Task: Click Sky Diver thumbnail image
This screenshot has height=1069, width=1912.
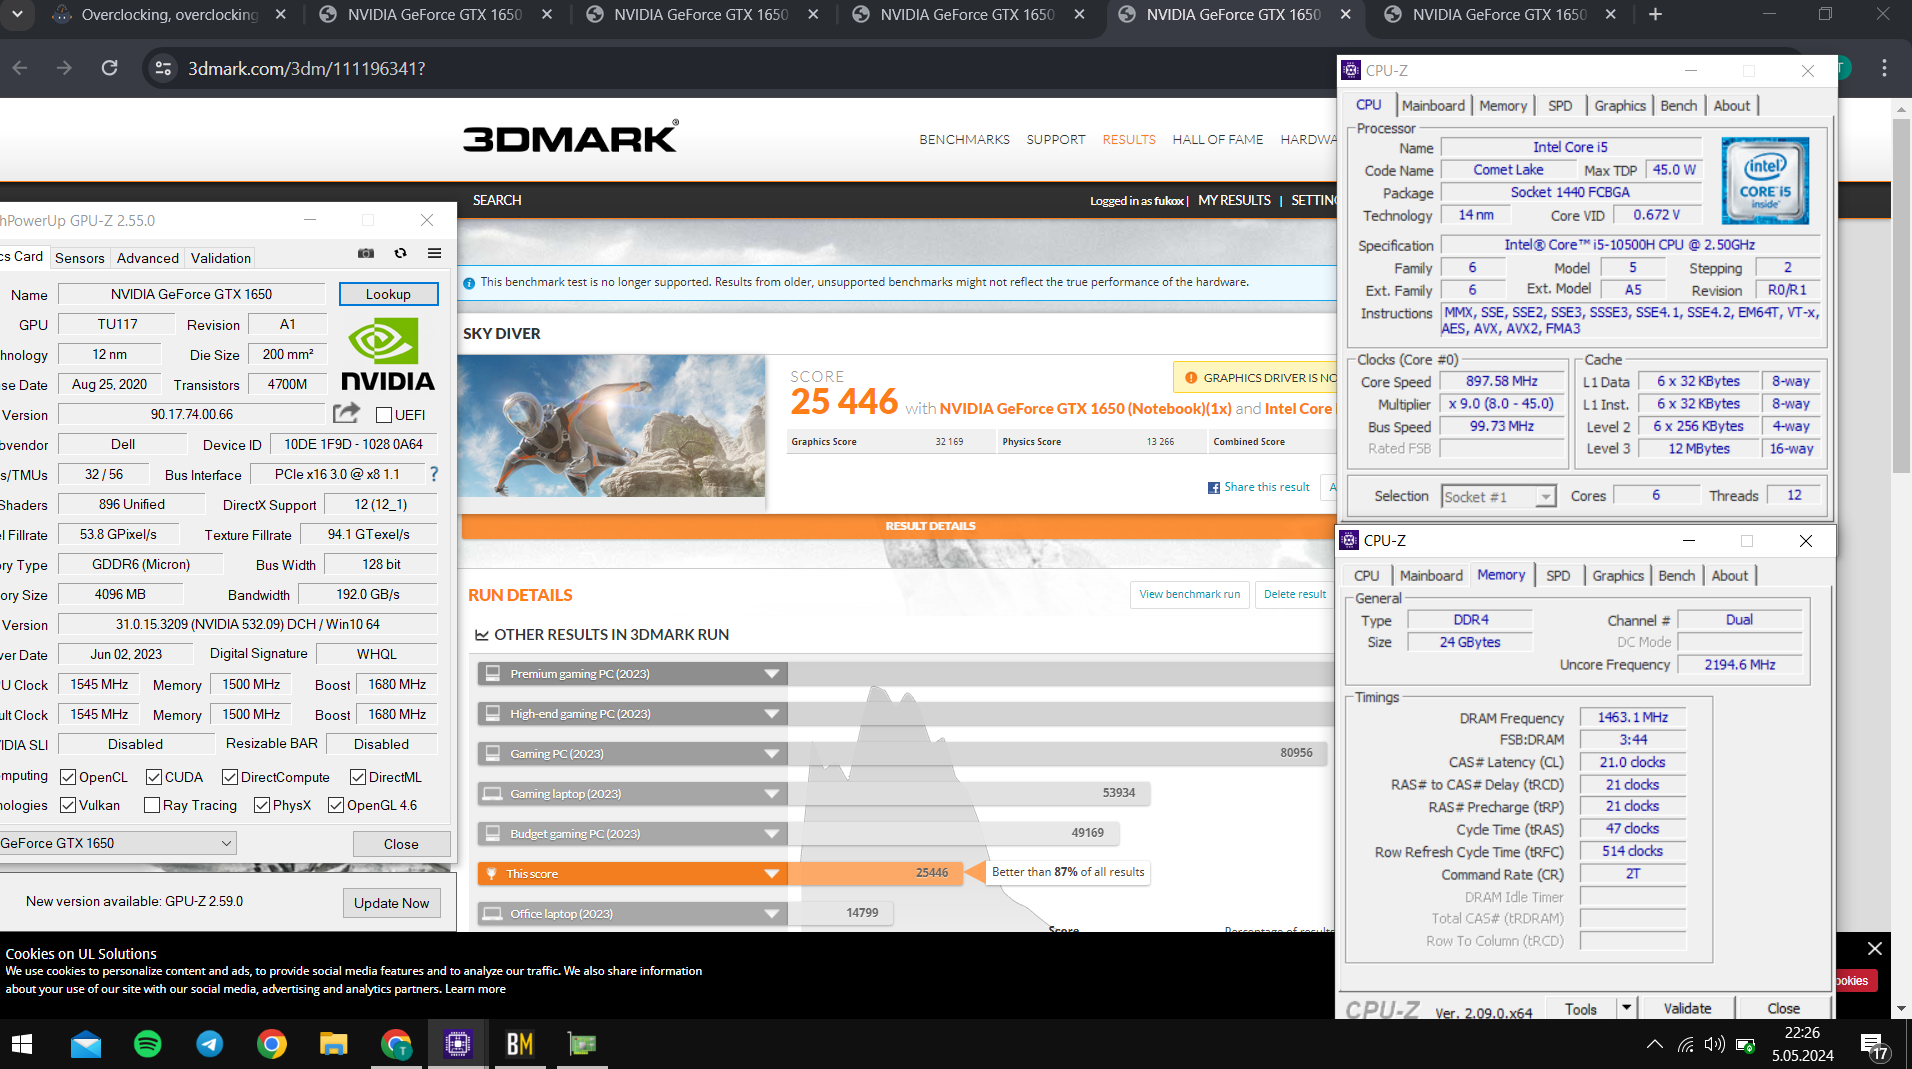Action: (612, 426)
